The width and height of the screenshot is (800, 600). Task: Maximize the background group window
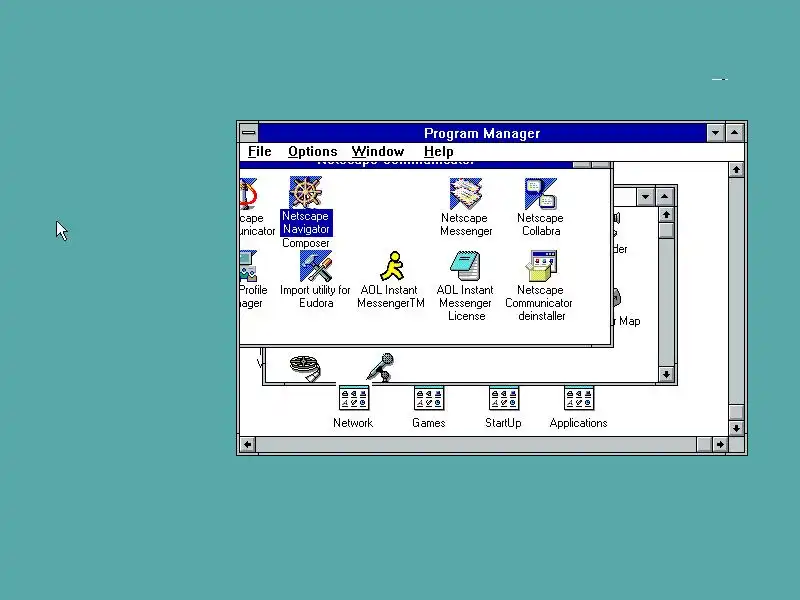[664, 197]
